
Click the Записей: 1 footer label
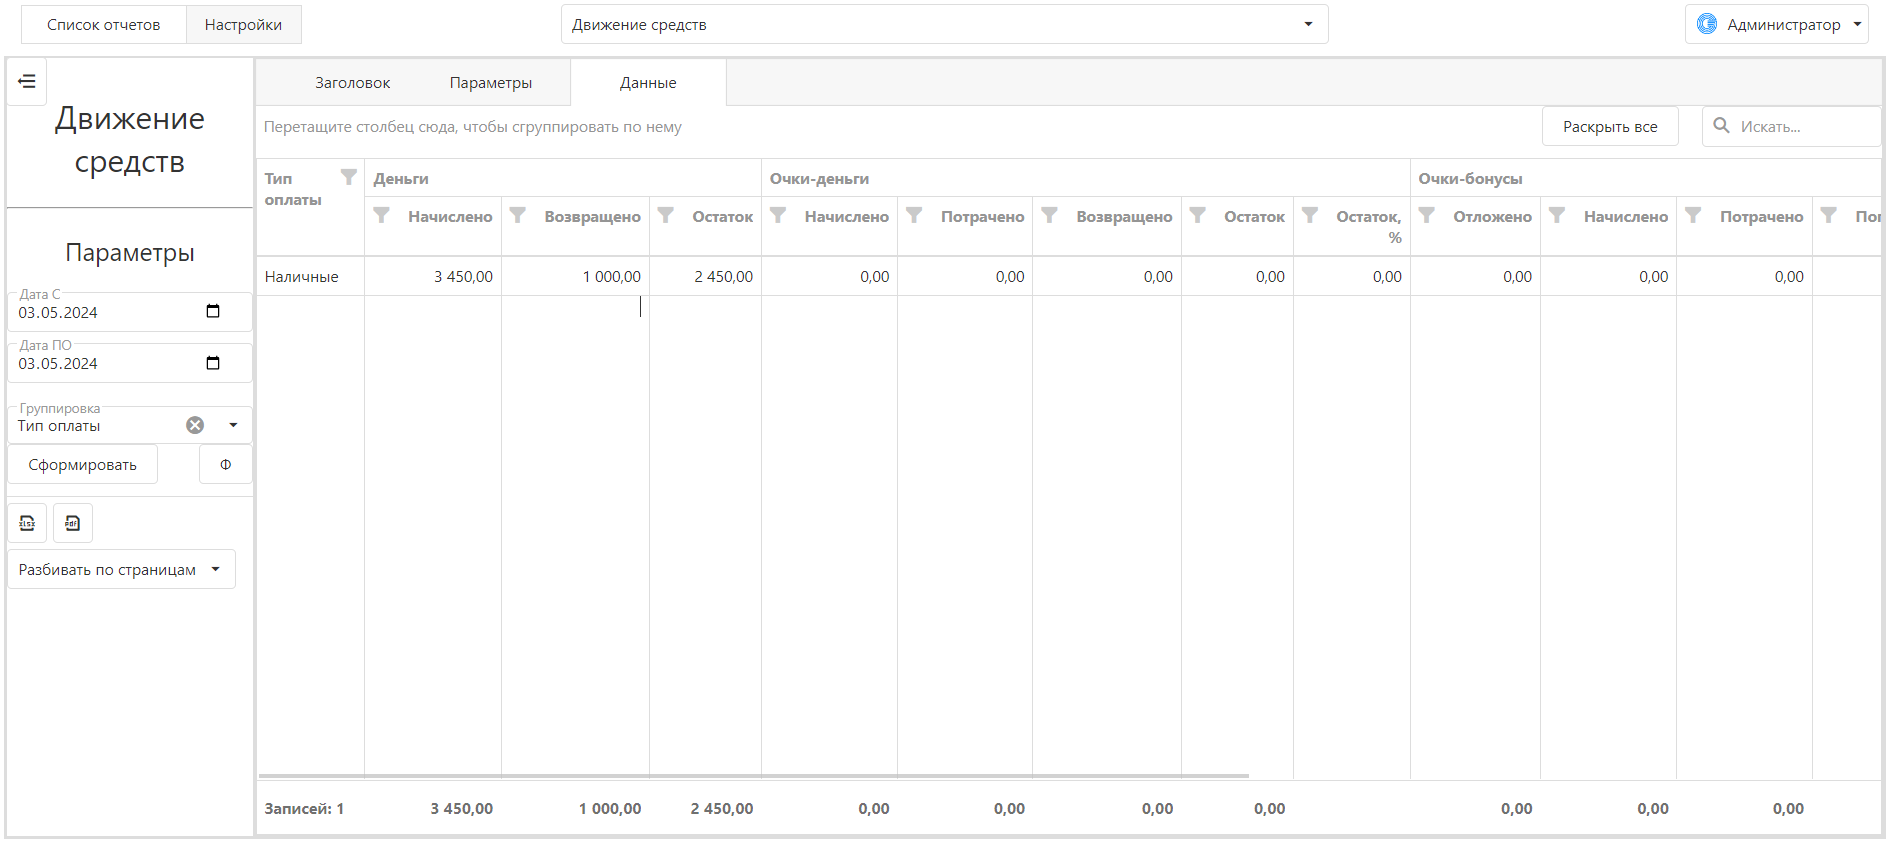click(x=304, y=809)
